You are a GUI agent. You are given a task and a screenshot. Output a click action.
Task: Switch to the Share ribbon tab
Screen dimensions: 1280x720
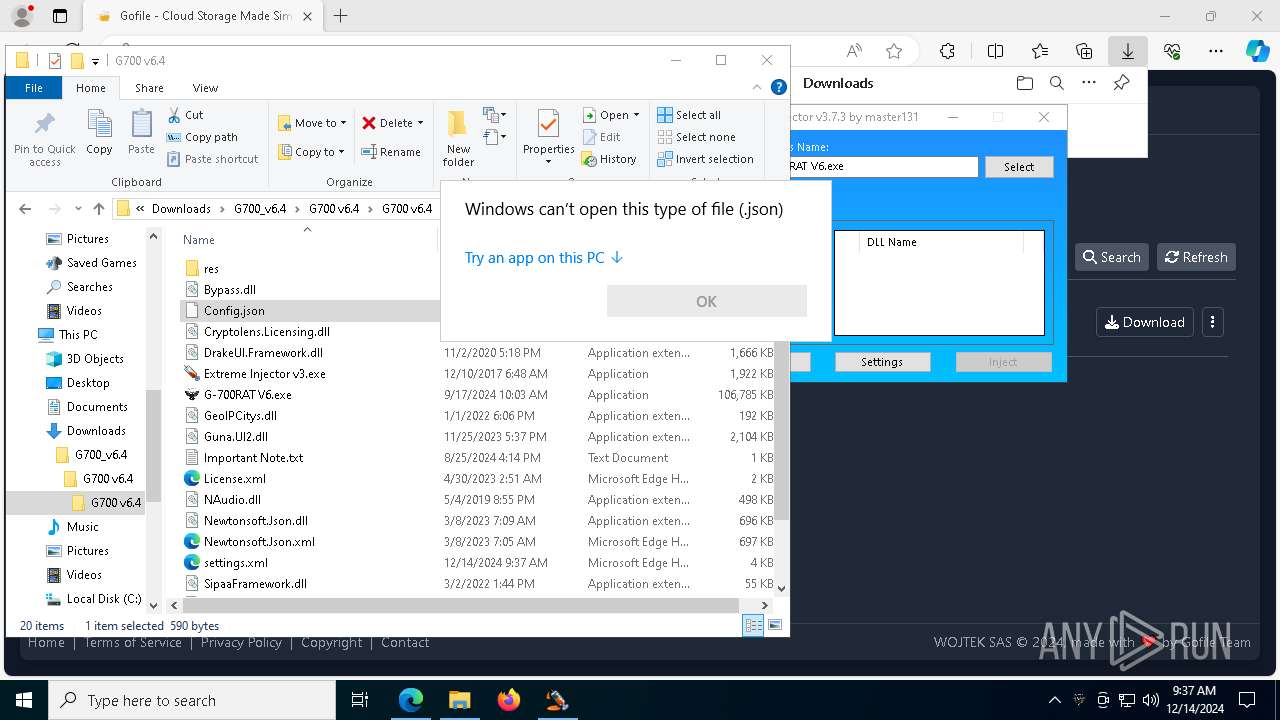pos(149,88)
